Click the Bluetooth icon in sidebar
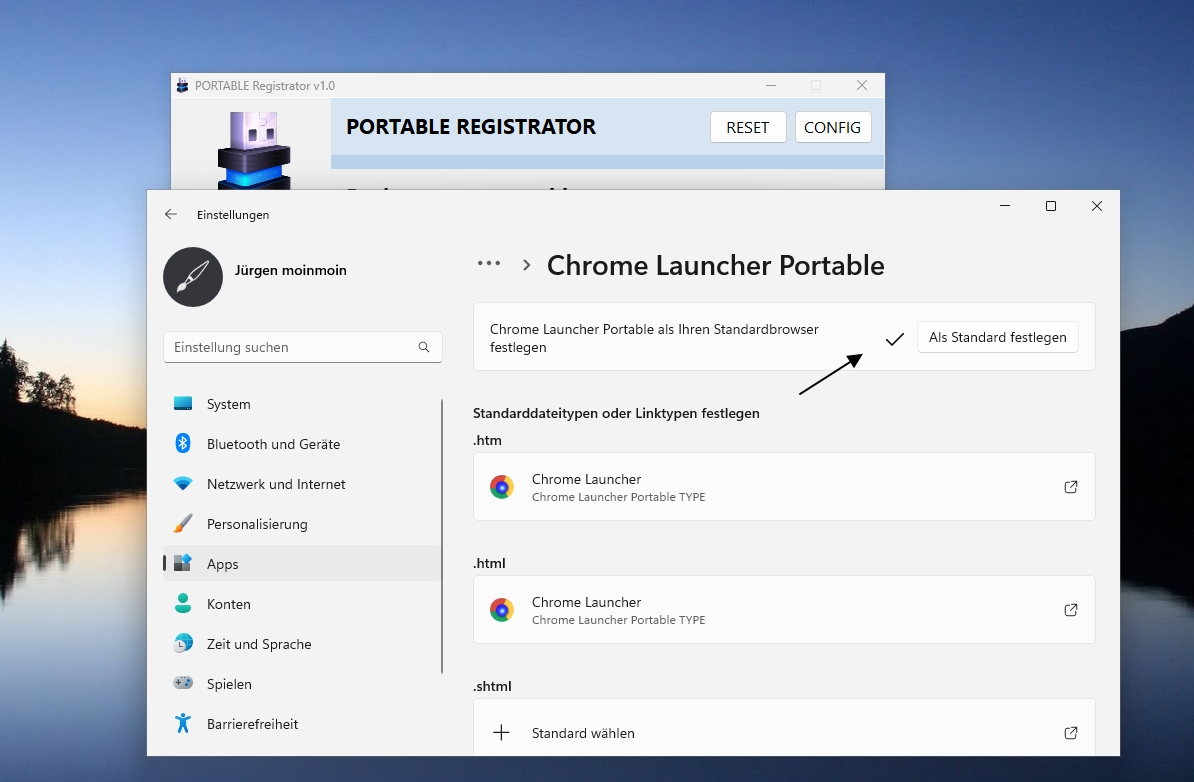This screenshot has height=782, width=1194. [183, 443]
